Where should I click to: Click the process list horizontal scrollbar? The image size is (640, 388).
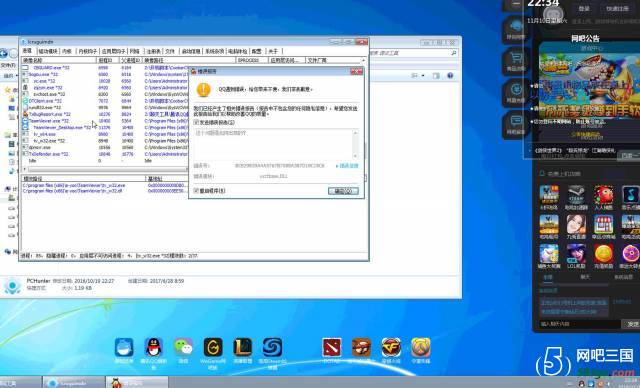pos(104,169)
